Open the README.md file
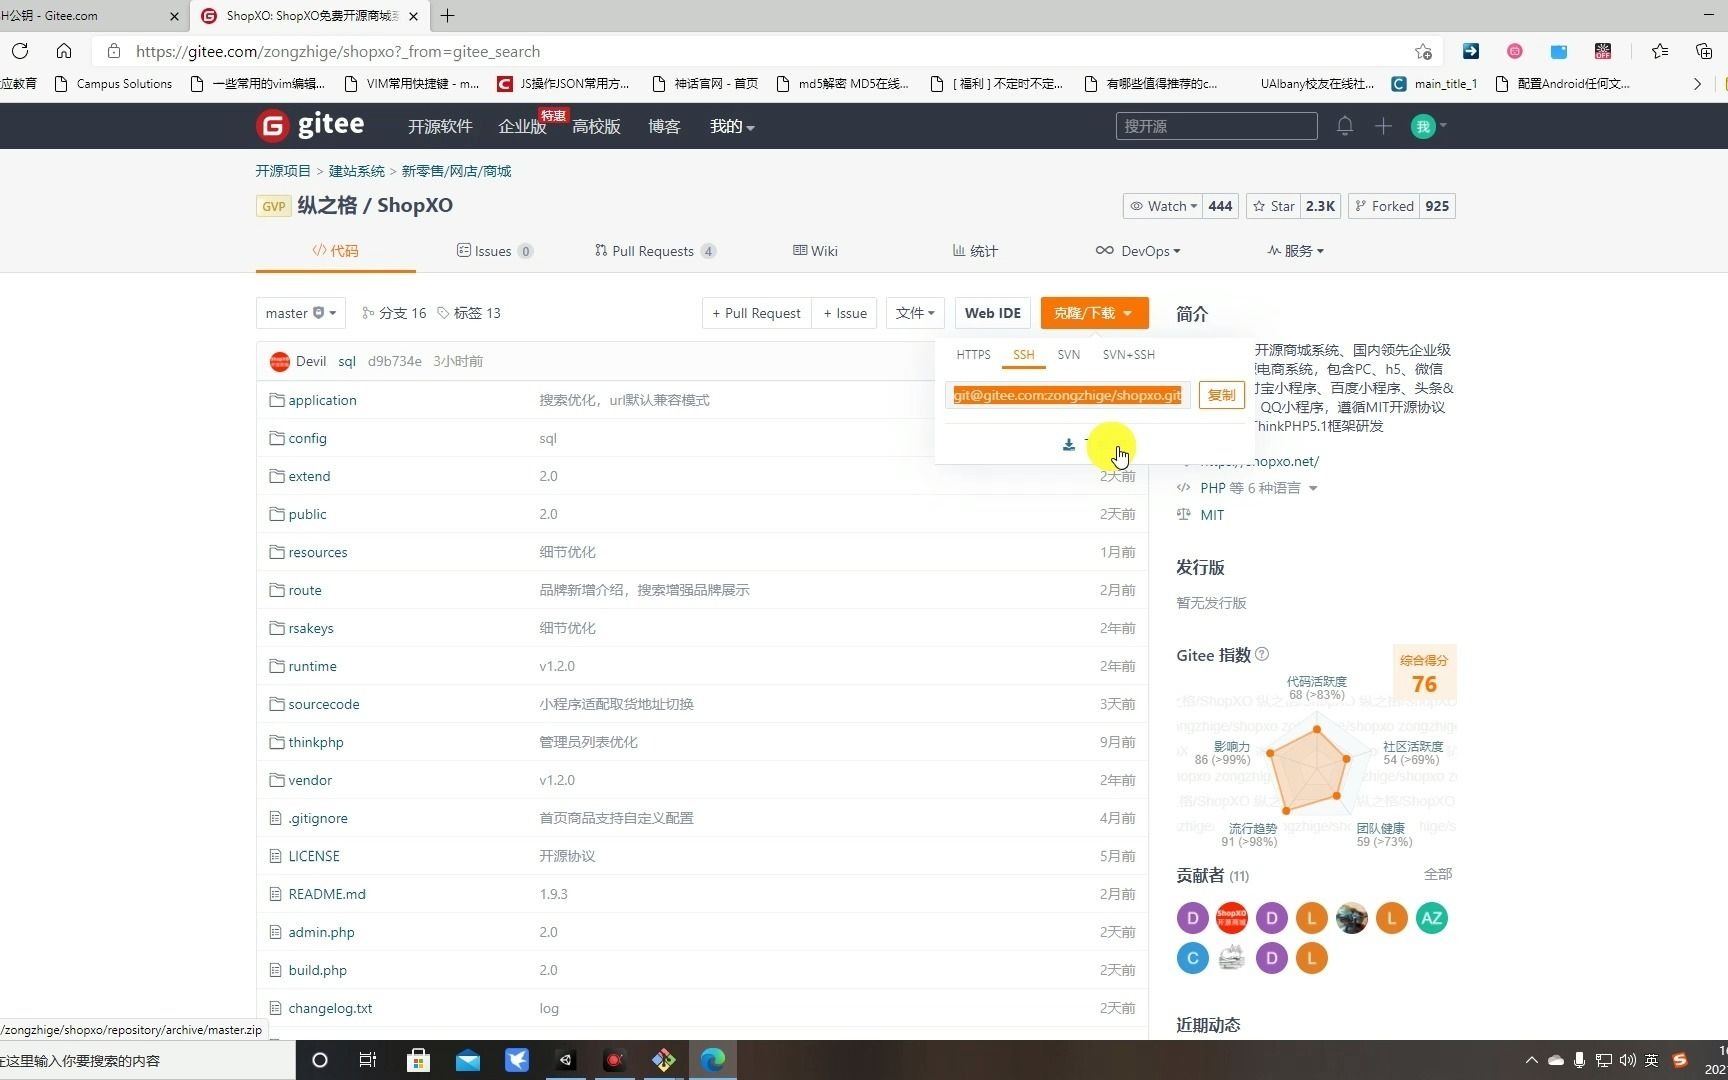Viewport: 1728px width, 1080px height. click(327, 894)
